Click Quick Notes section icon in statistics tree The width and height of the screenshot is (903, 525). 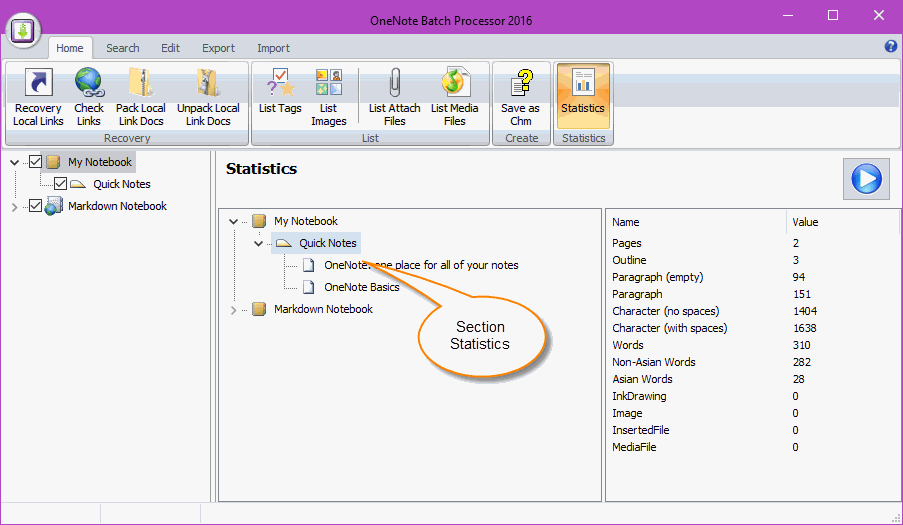[x=284, y=243]
